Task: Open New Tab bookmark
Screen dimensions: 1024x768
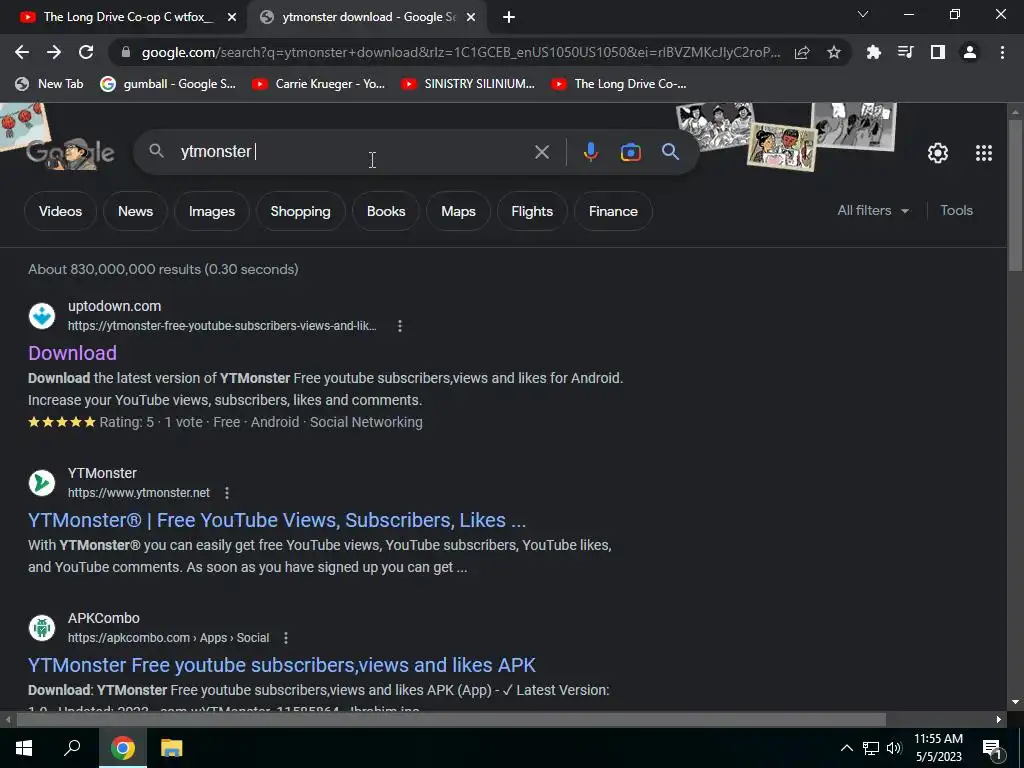Action: coord(50,84)
